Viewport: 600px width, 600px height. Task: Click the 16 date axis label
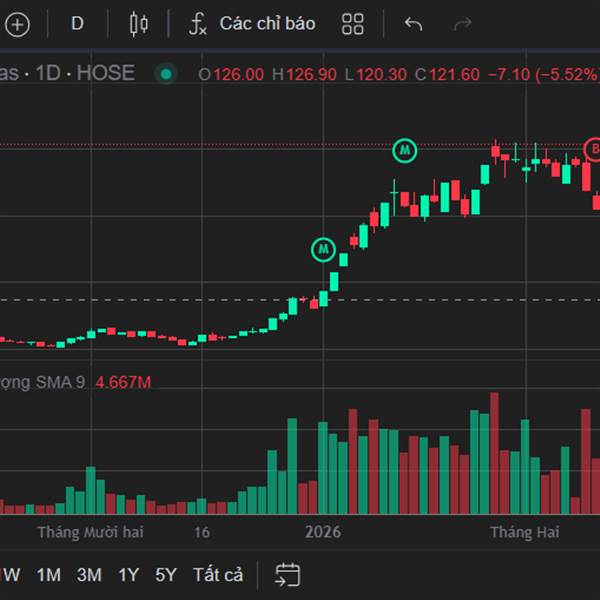(x=202, y=532)
